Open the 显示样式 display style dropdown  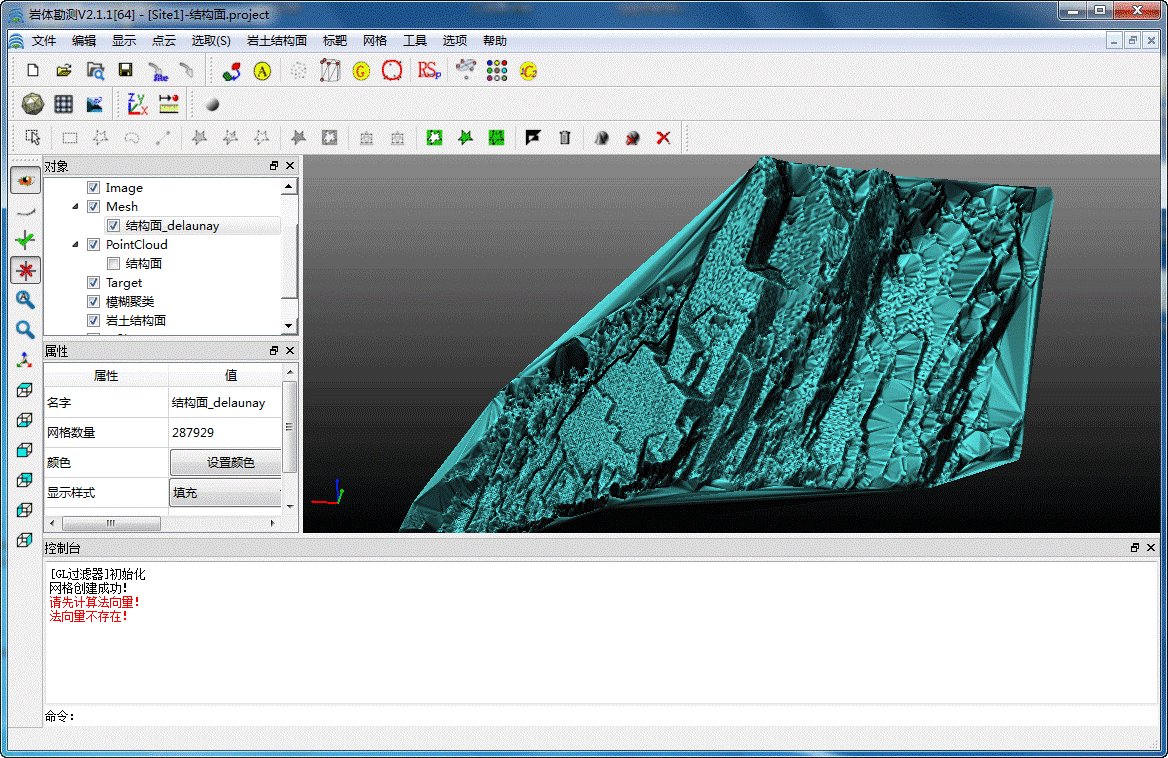click(226, 493)
